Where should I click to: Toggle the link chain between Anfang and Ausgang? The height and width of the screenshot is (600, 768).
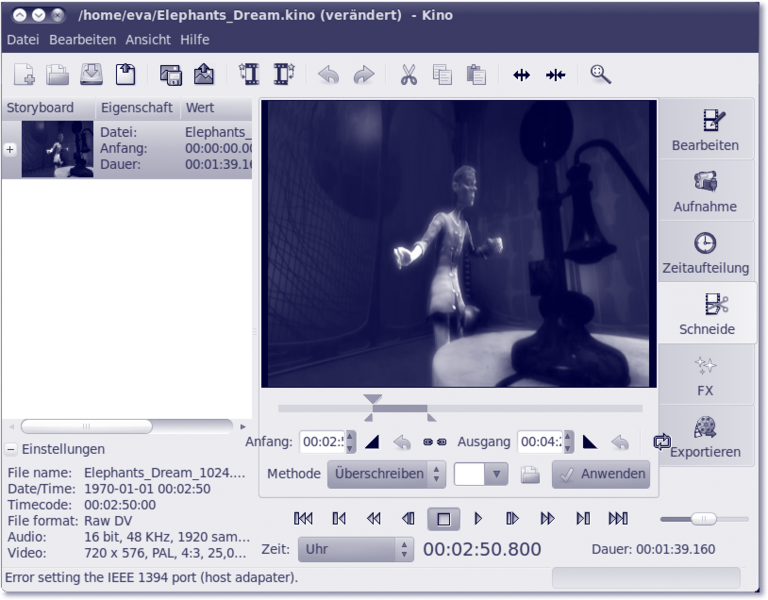tap(434, 442)
